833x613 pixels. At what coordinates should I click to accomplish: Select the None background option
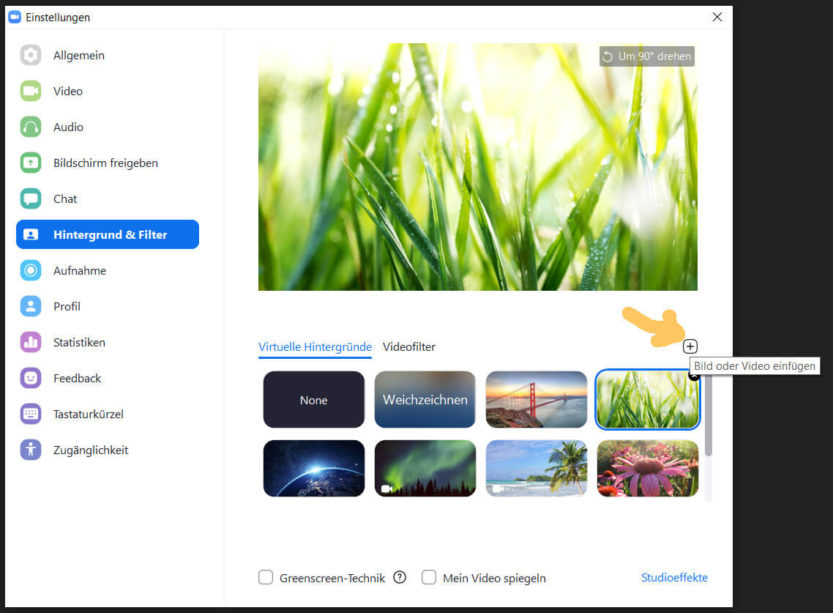click(x=313, y=399)
